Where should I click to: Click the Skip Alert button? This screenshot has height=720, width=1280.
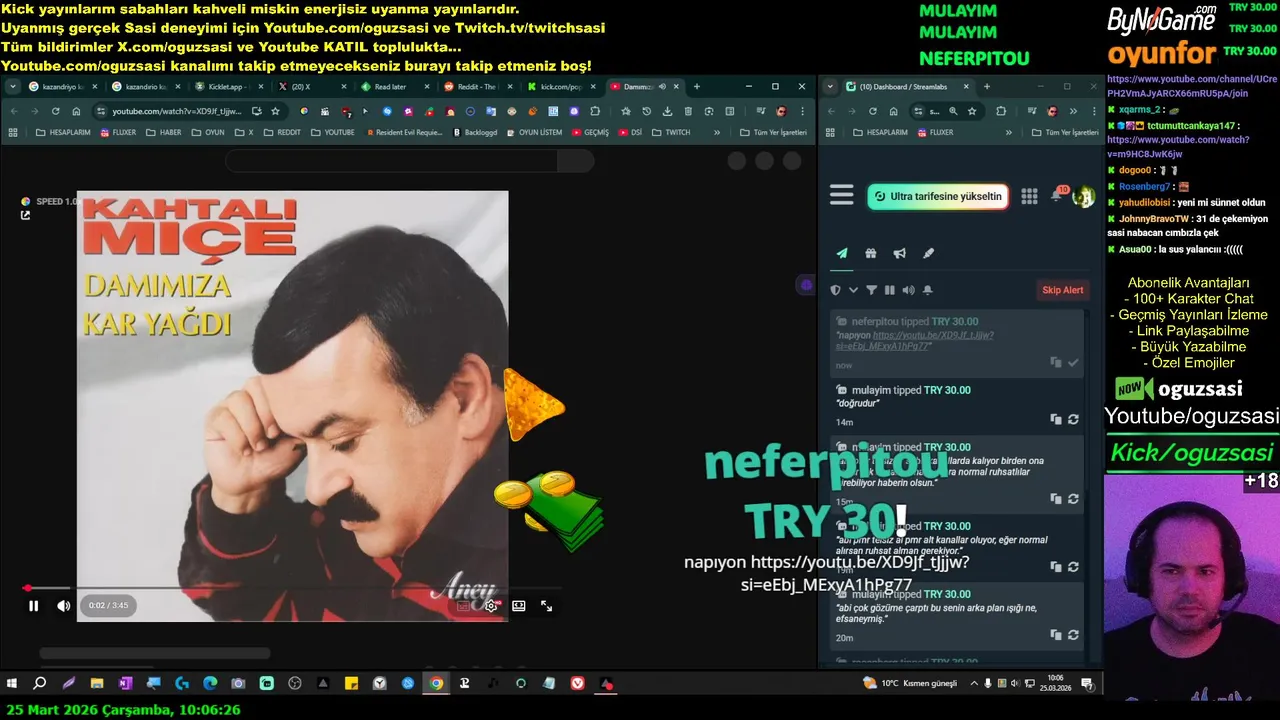click(1063, 290)
